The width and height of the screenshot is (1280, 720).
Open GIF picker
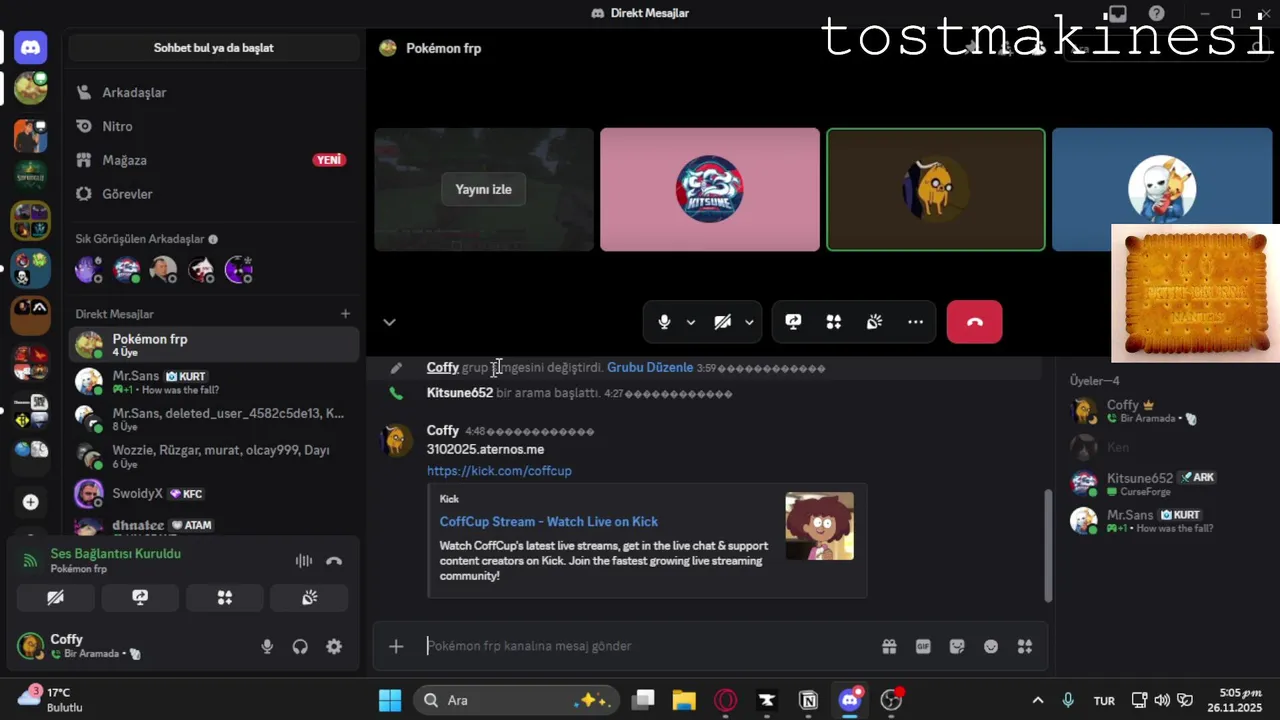pos(923,646)
